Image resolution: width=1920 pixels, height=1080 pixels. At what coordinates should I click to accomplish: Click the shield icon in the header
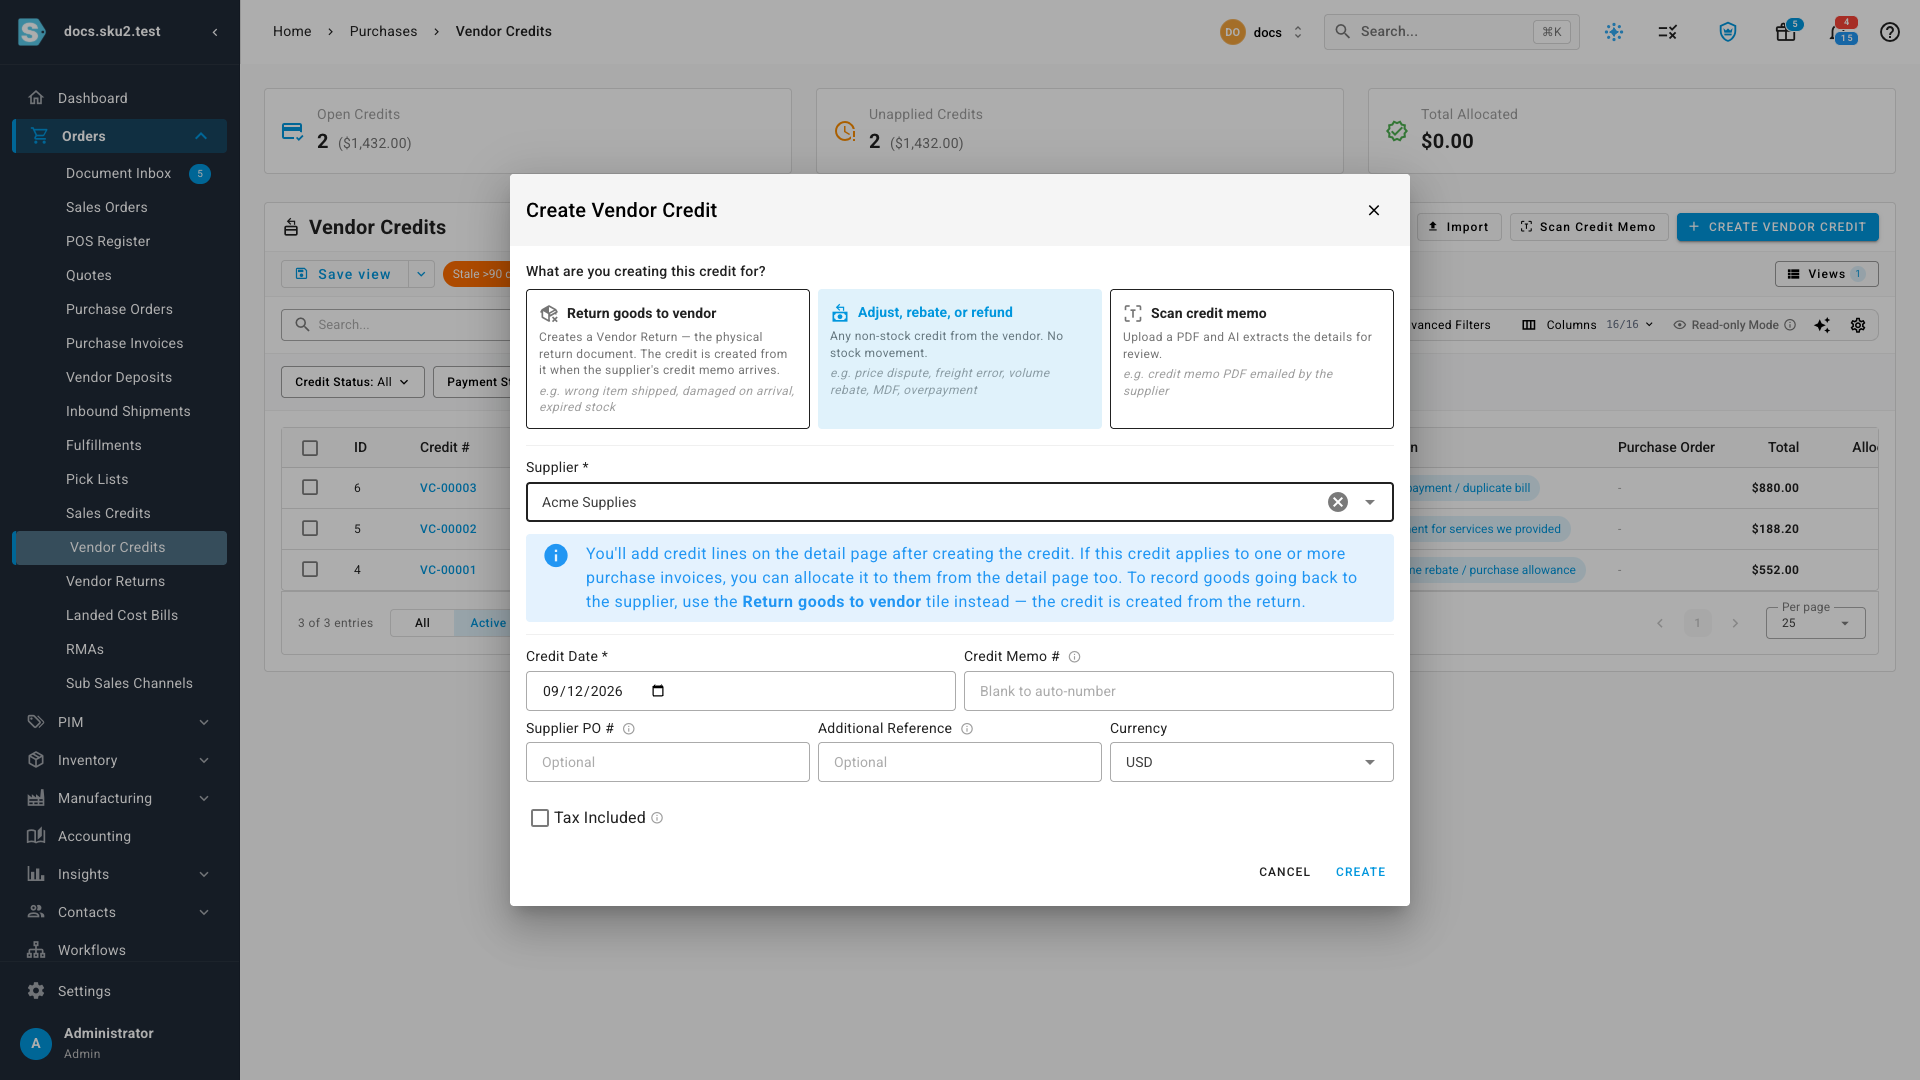[1727, 32]
